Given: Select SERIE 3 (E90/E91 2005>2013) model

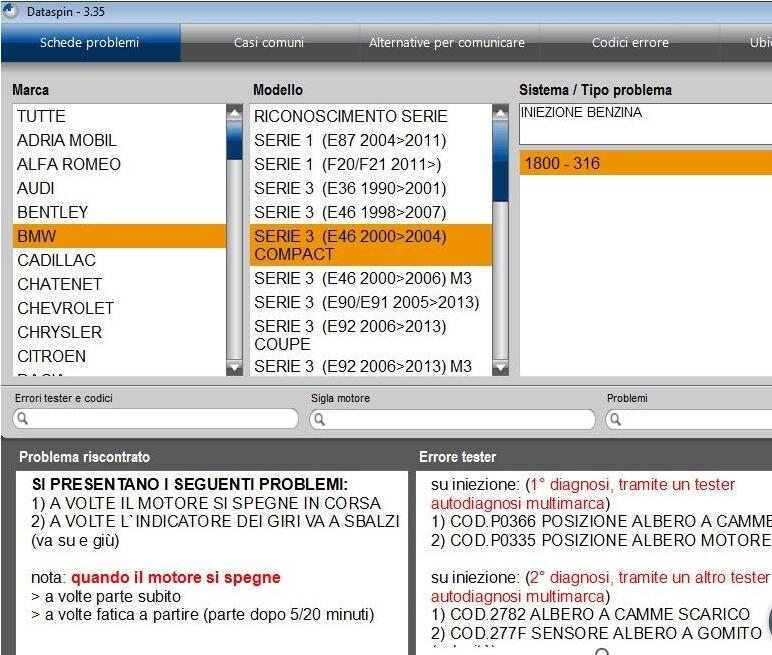Looking at the screenshot, I should pos(371,302).
